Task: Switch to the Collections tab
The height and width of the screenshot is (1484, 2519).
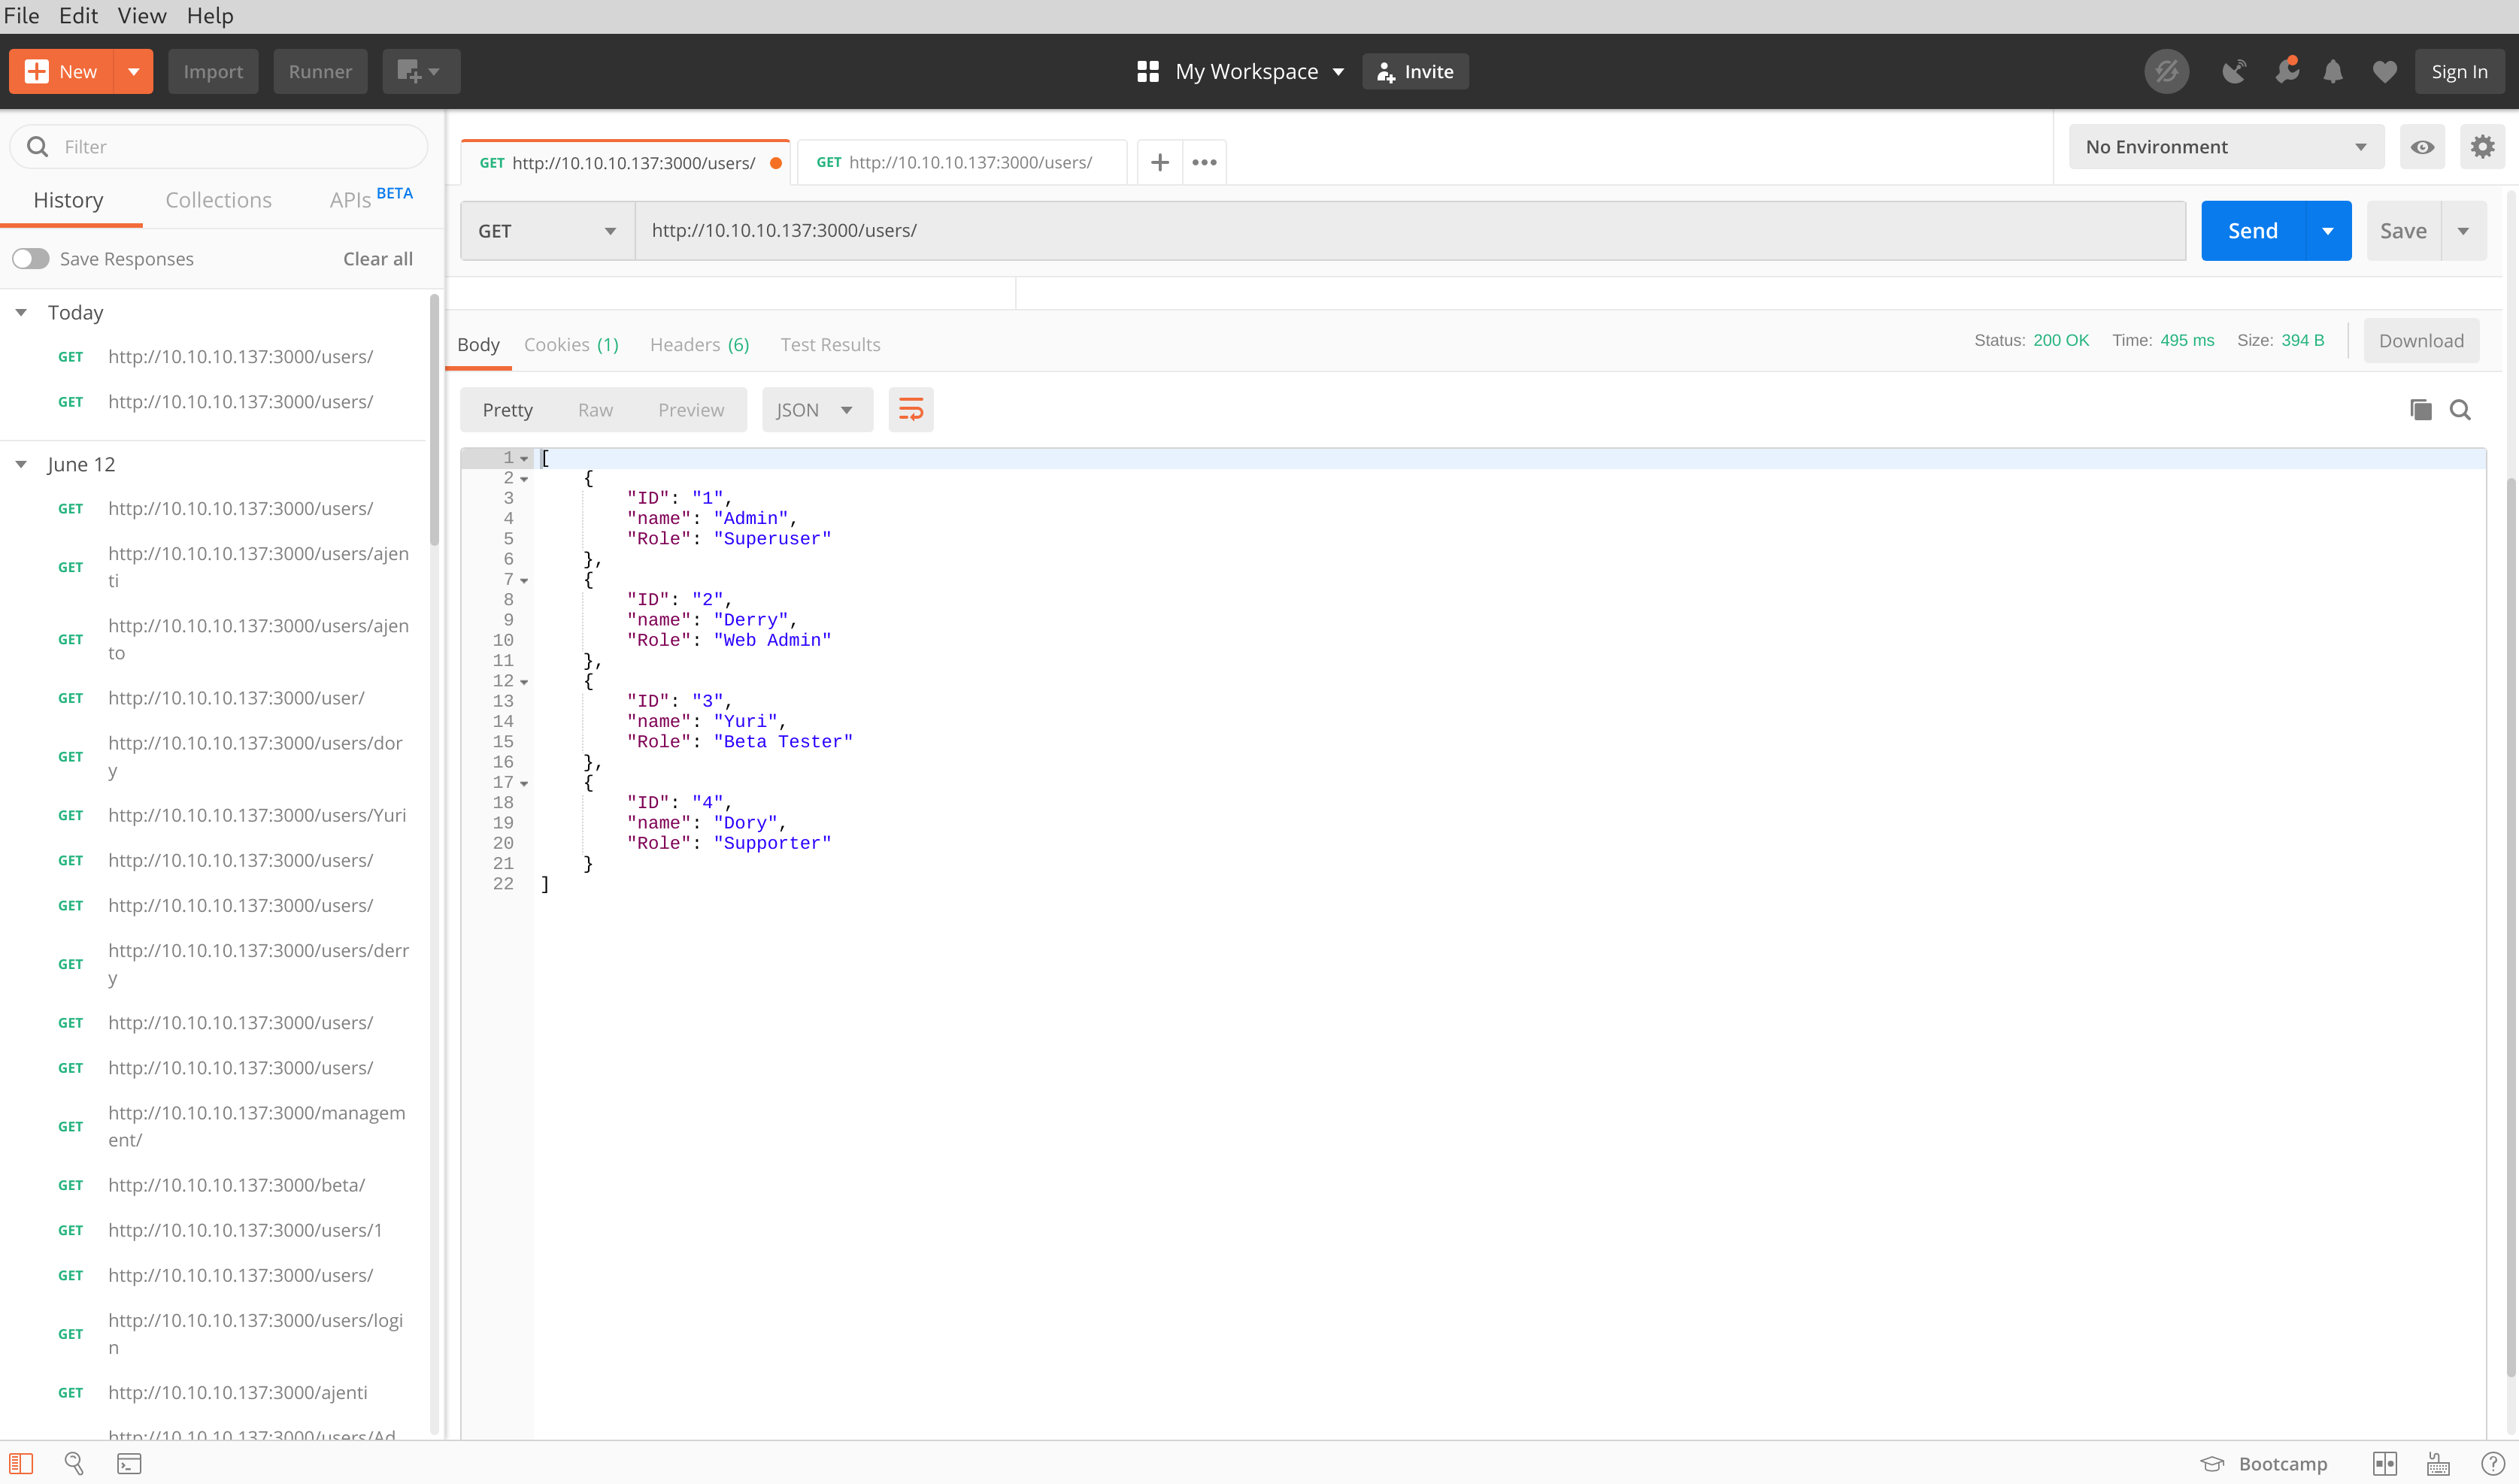Action: point(218,200)
